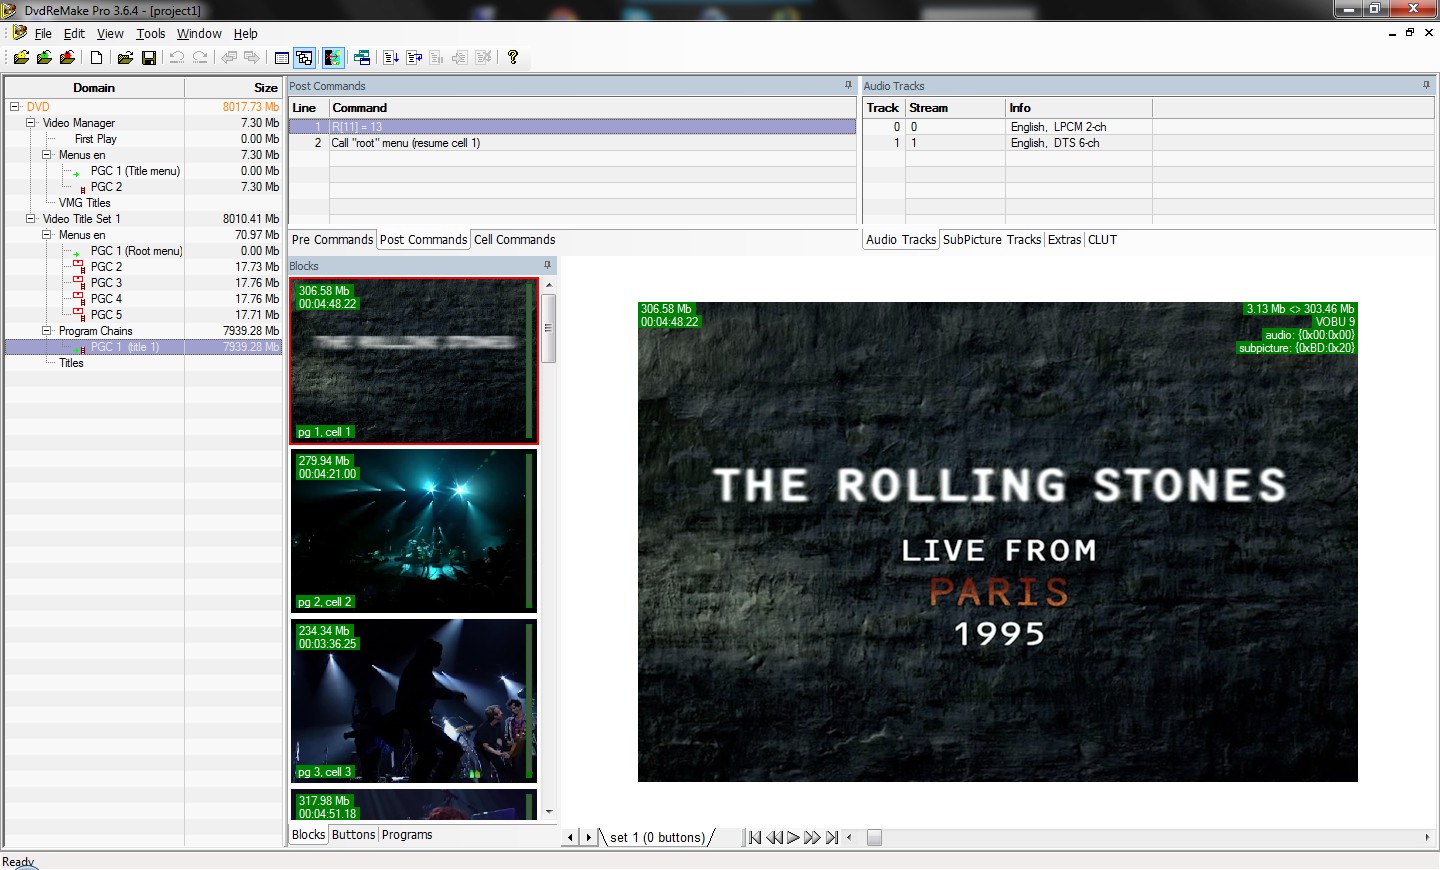Switch to the SubPicture Tracks tab
The height and width of the screenshot is (870, 1440).
992,240
